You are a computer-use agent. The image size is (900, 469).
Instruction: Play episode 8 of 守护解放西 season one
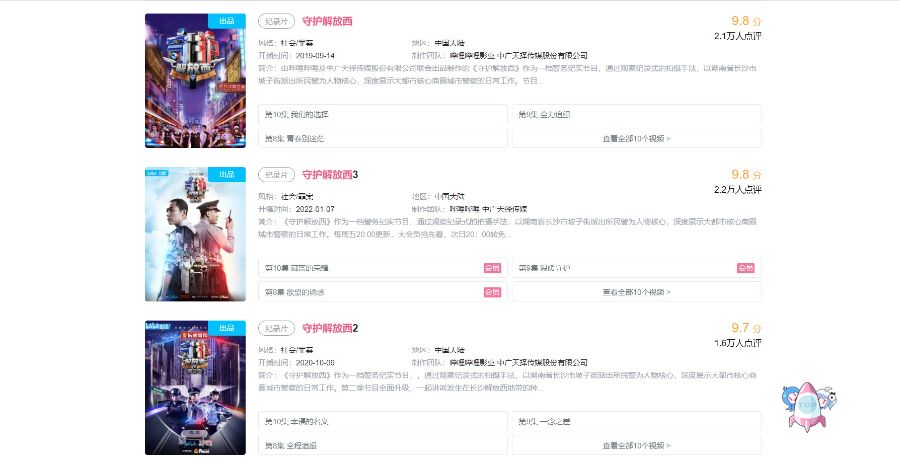[x=383, y=138]
